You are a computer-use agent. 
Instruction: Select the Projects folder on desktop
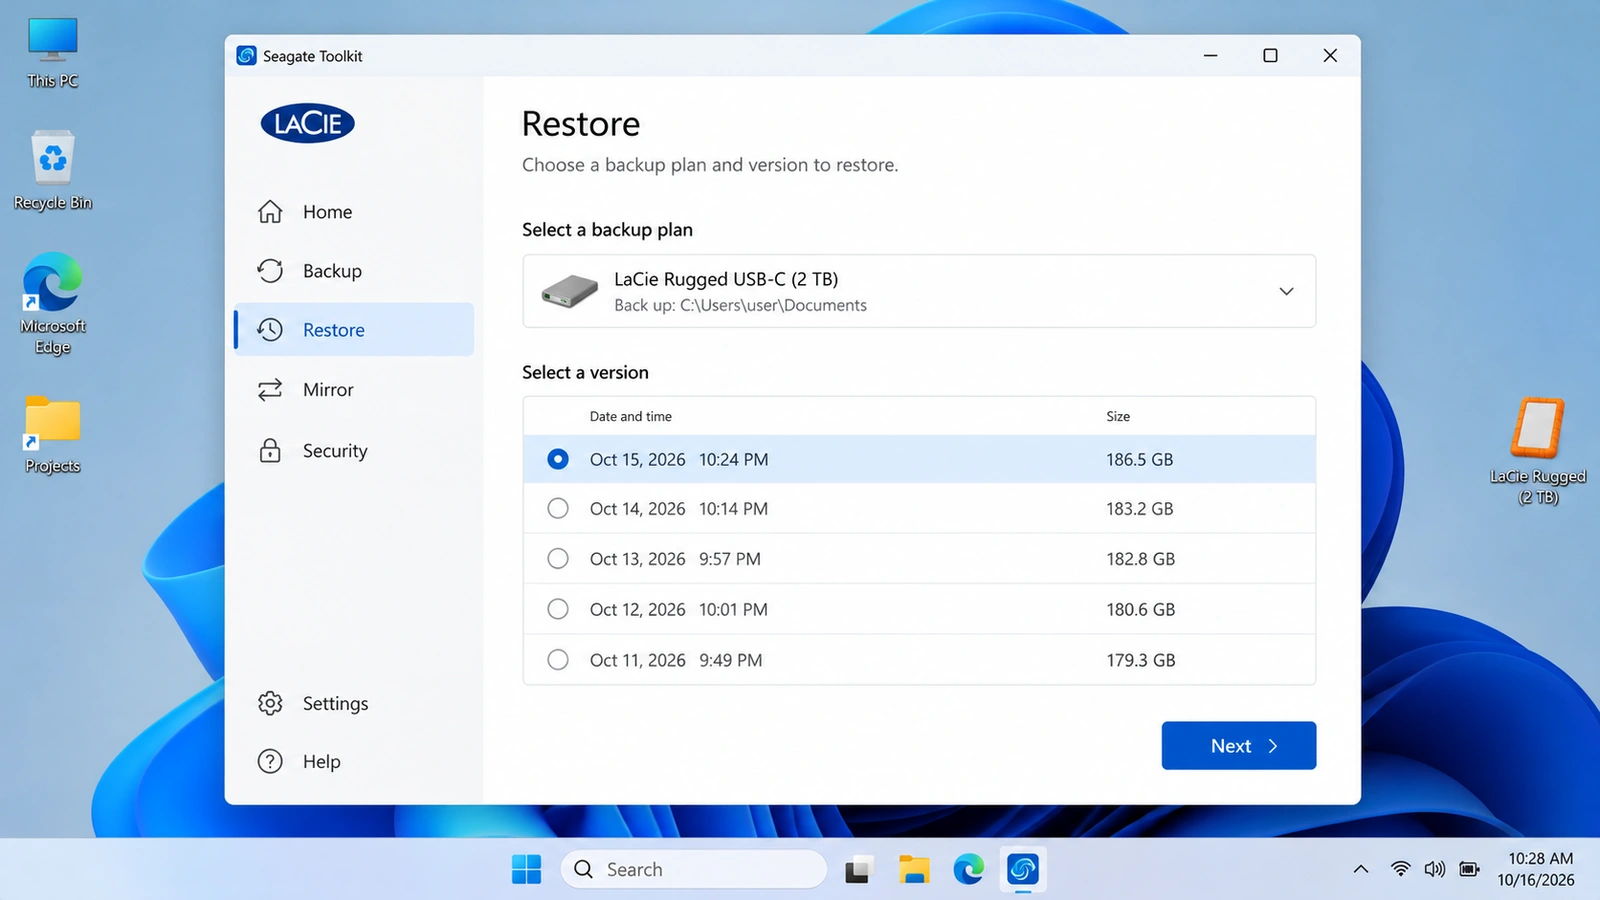coord(53,435)
